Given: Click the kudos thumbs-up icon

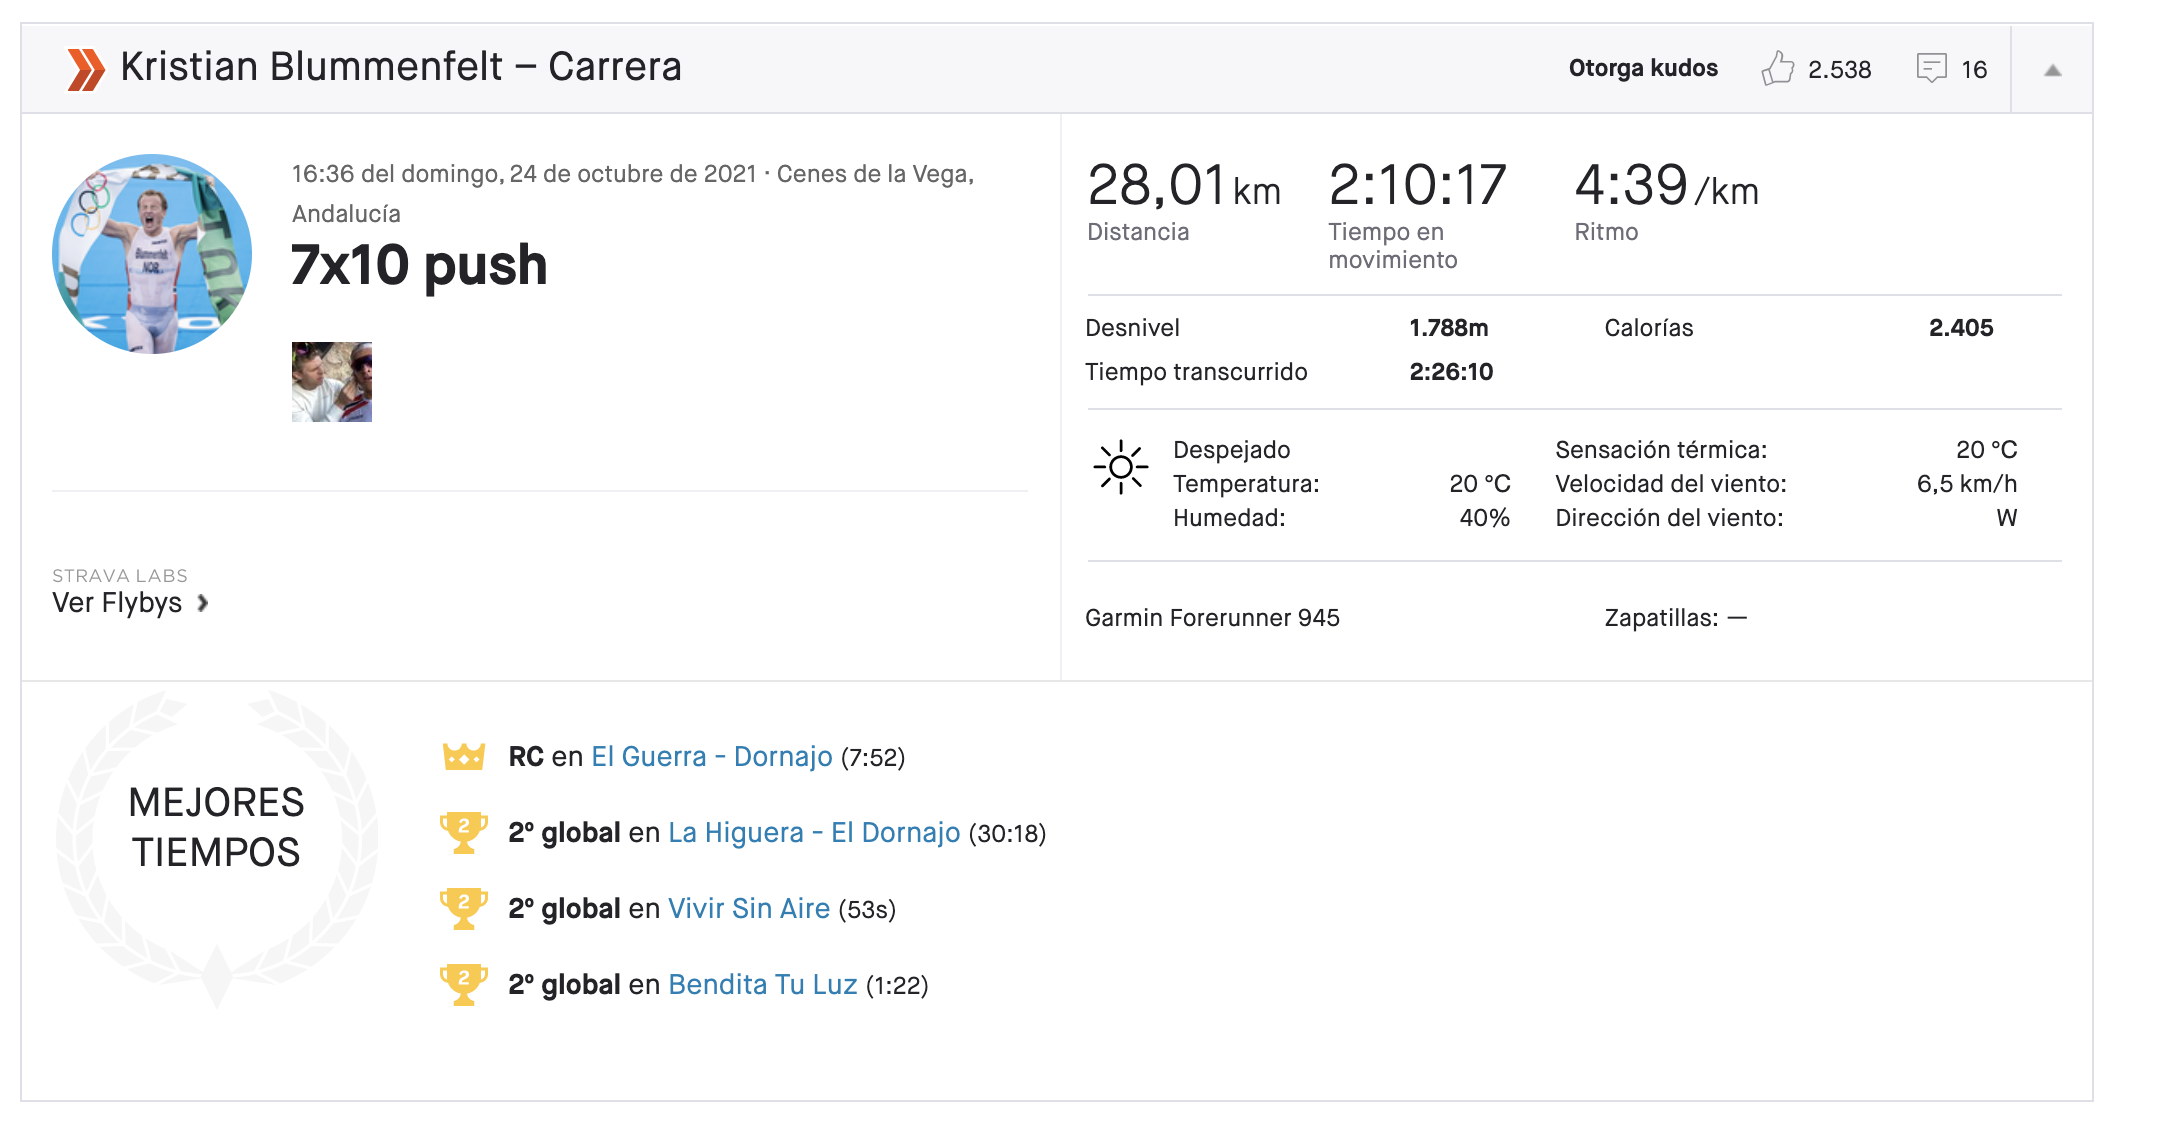Looking at the screenshot, I should [1777, 68].
